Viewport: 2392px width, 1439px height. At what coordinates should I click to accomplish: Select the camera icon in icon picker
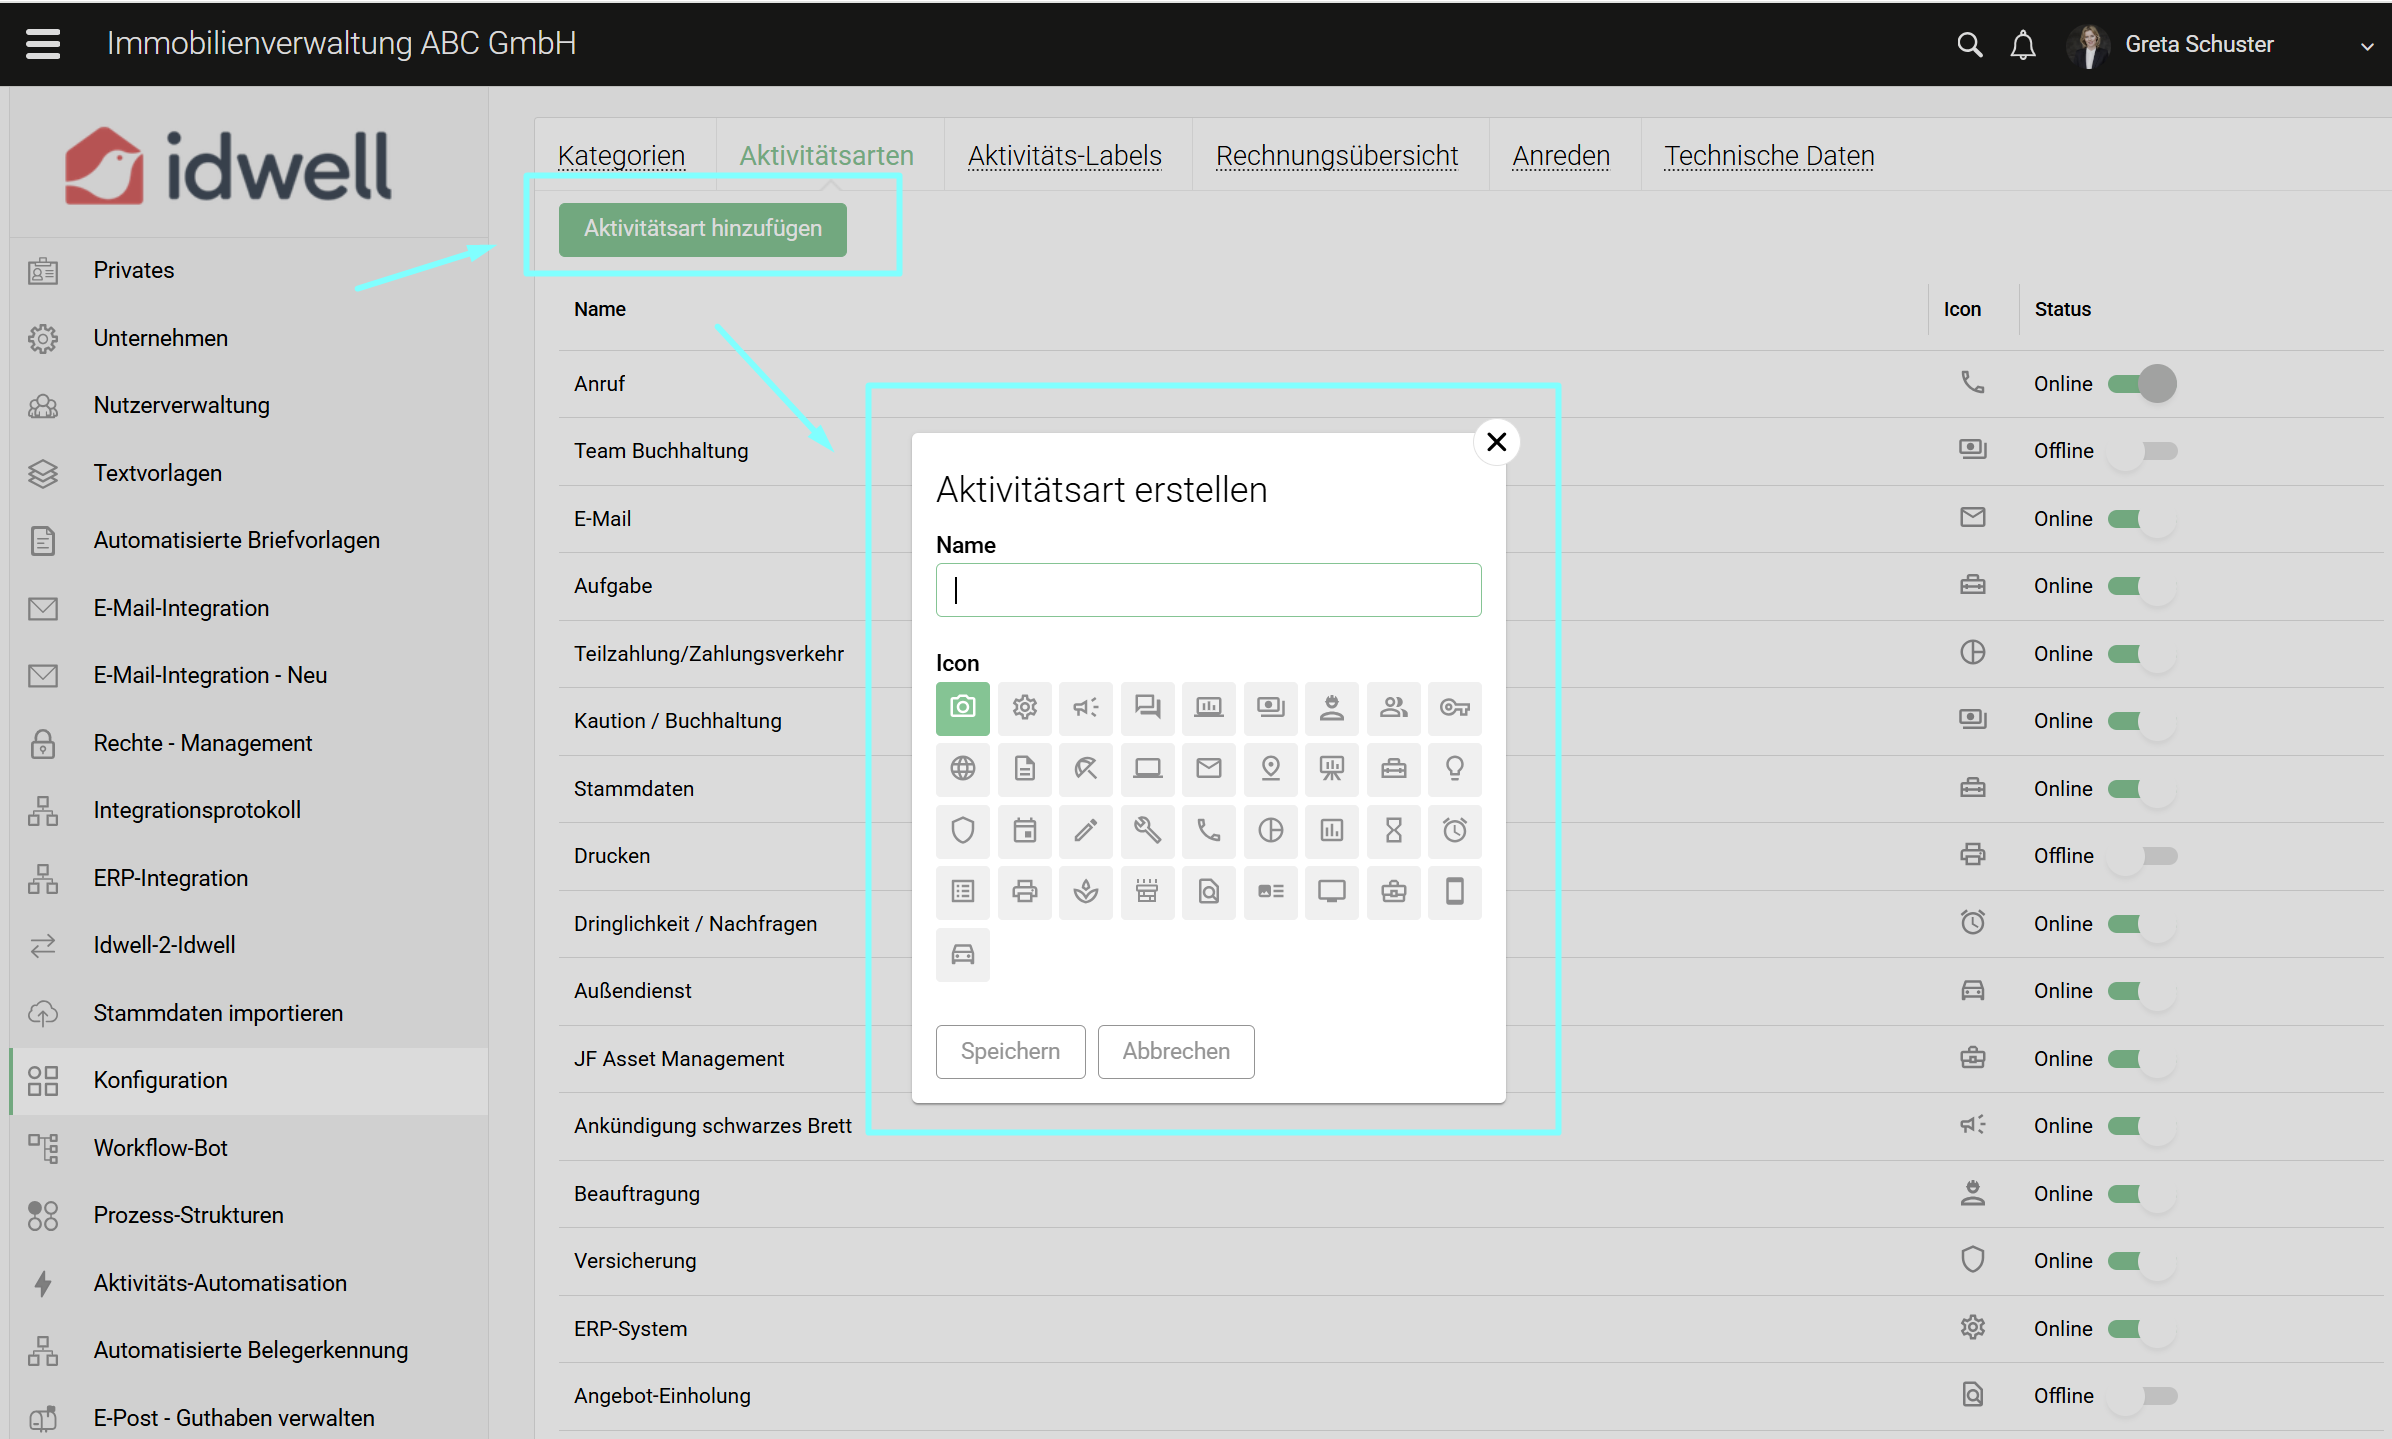962,708
